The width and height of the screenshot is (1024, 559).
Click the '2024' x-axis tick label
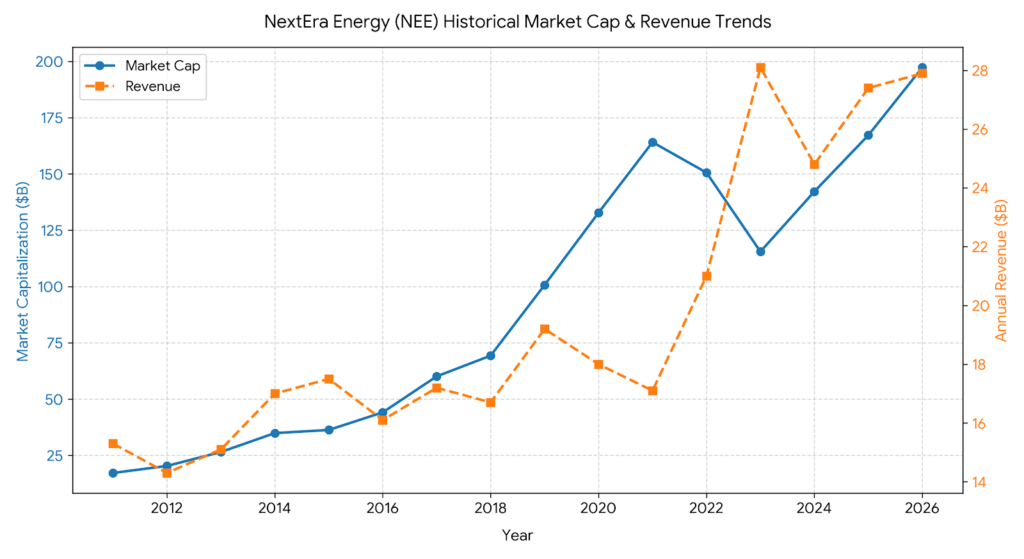click(814, 508)
